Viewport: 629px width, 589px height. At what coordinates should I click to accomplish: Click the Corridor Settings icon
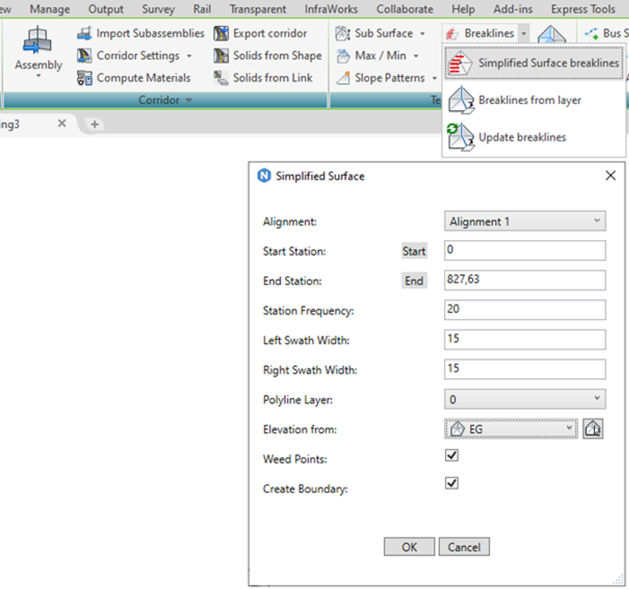[x=84, y=55]
